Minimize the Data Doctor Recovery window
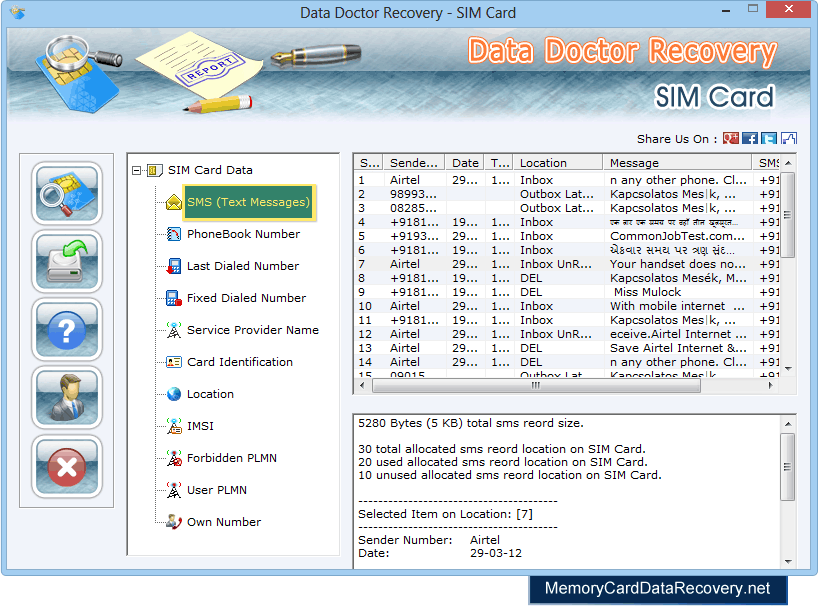Viewport: 818px width, 606px height. pos(726,10)
